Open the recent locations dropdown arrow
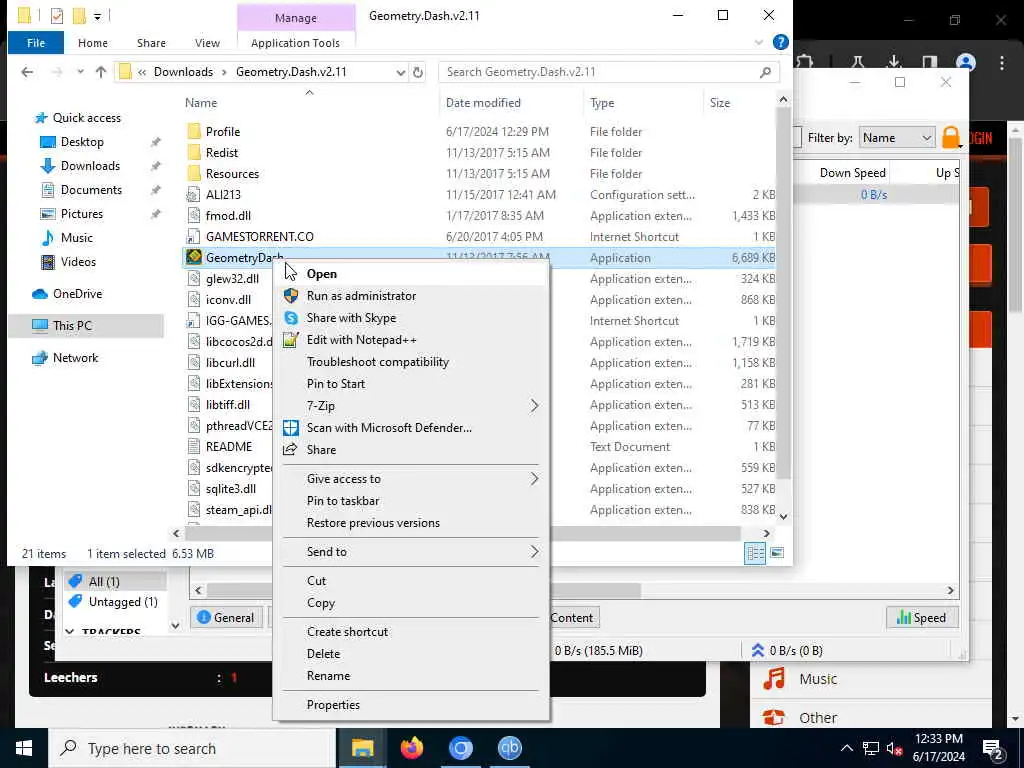Viewport: 1024px width, 768px height. [x=80, y=72]
